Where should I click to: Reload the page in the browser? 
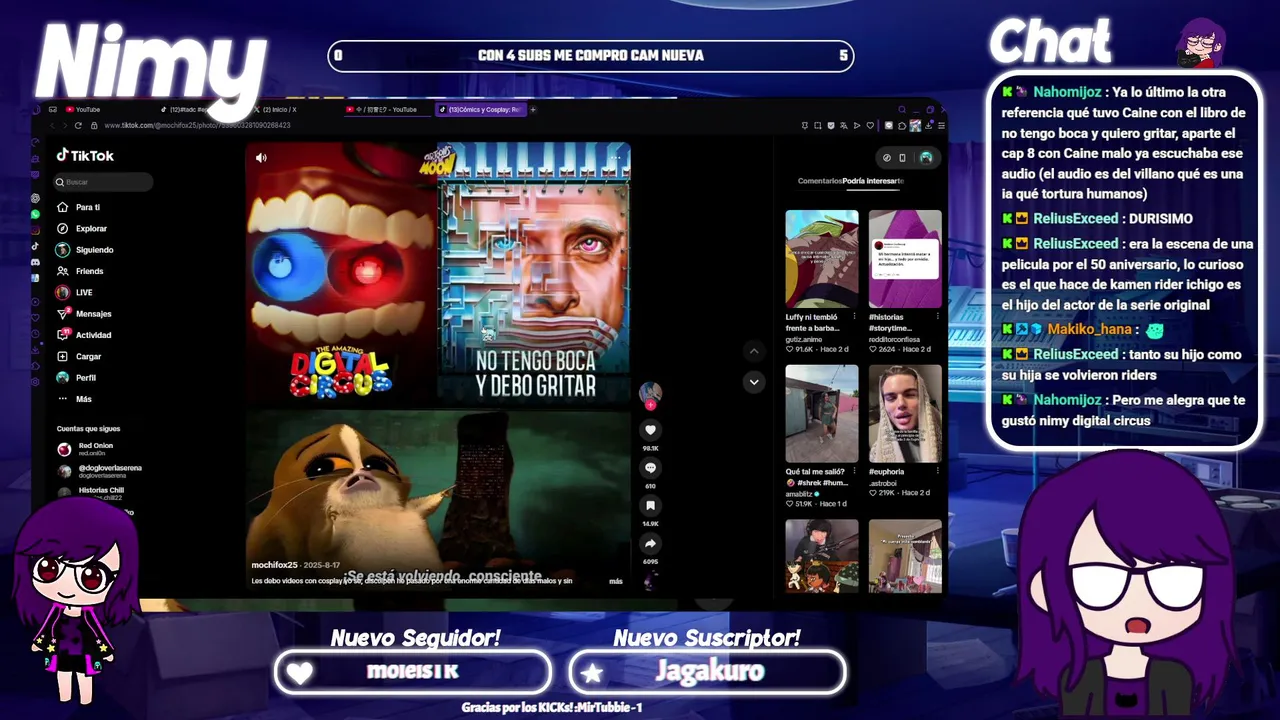(78, 126)
